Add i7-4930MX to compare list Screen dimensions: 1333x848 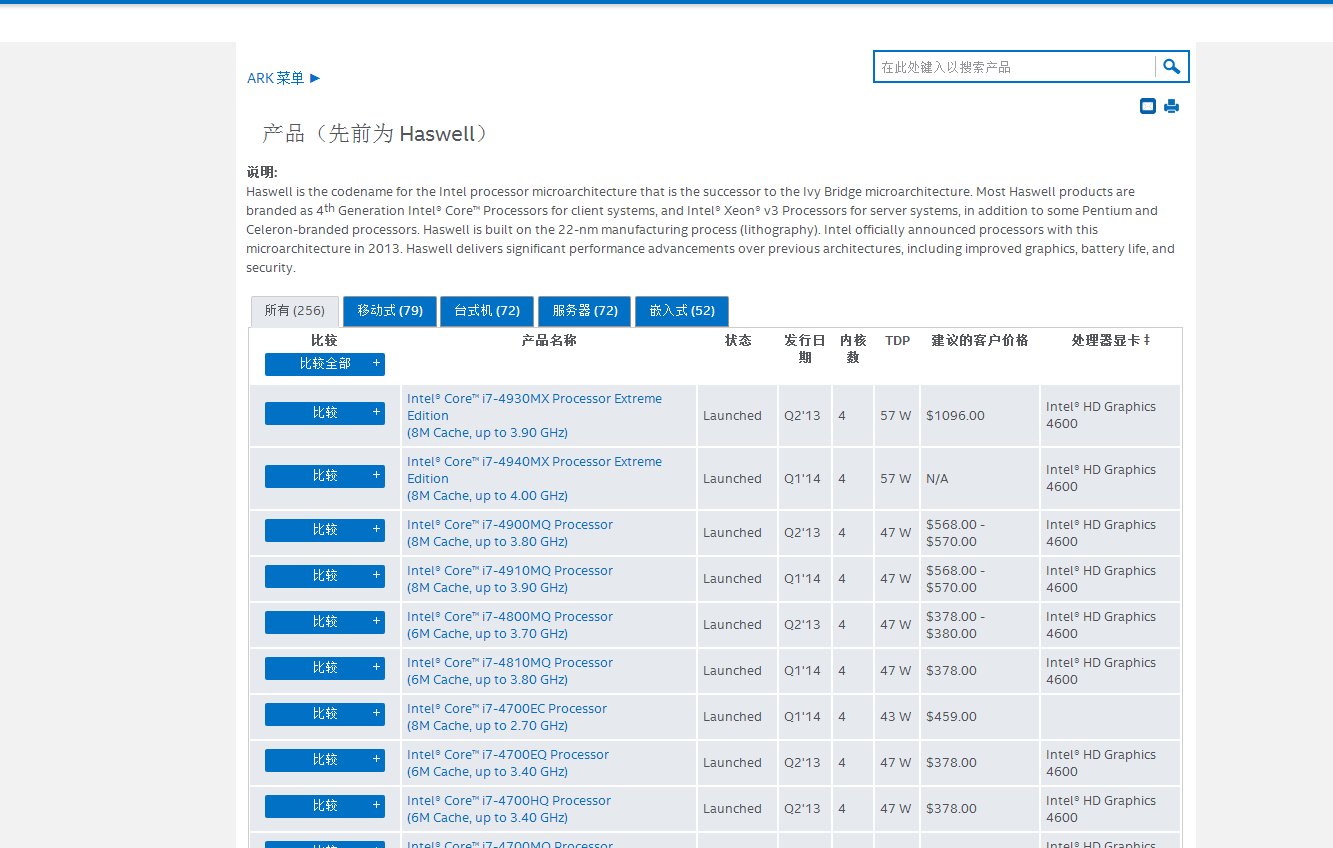click(324, 413)
